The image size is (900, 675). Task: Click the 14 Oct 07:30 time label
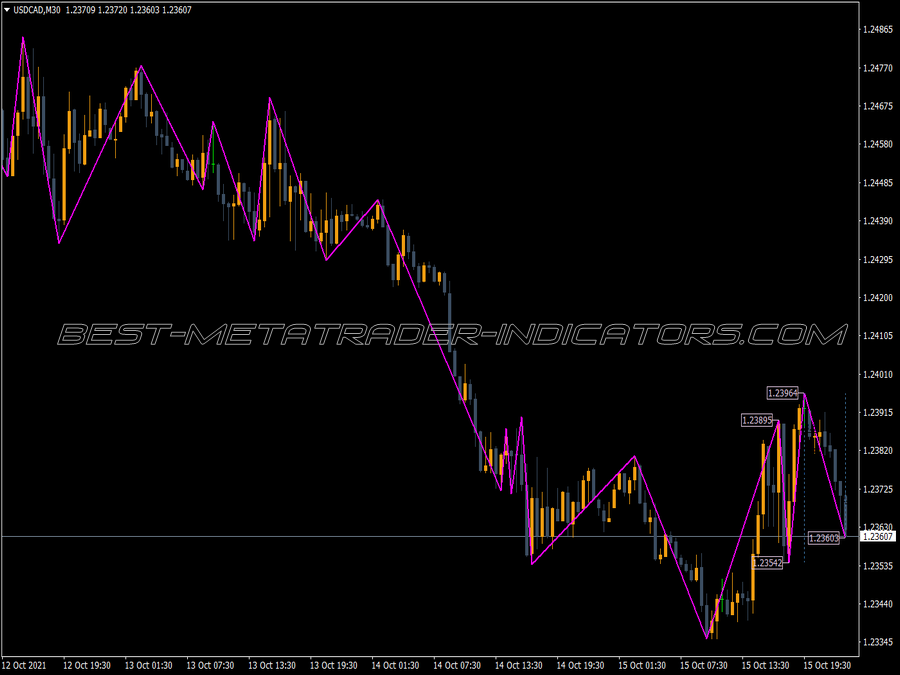click(x=457, y=665)
